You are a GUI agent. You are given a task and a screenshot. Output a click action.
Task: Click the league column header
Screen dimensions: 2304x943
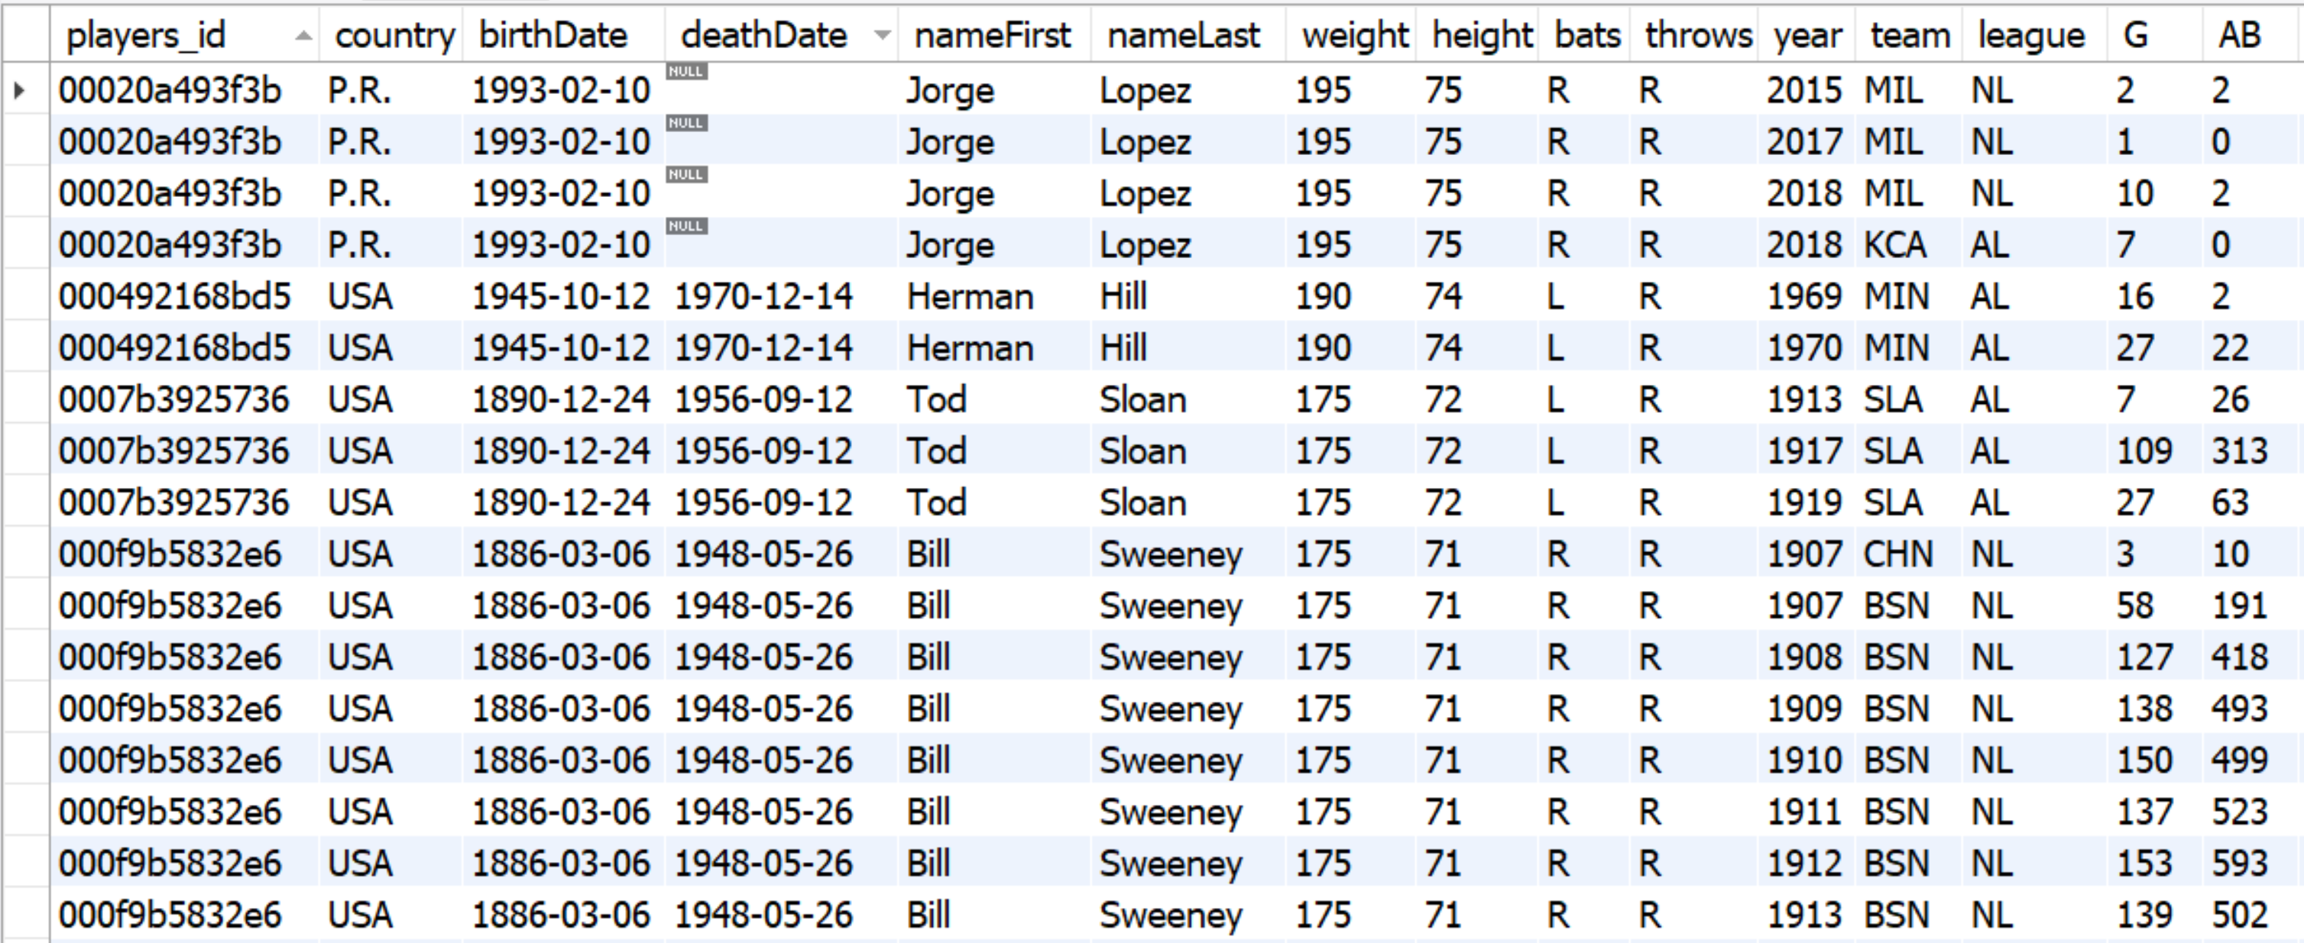(x=2031, y=36)
